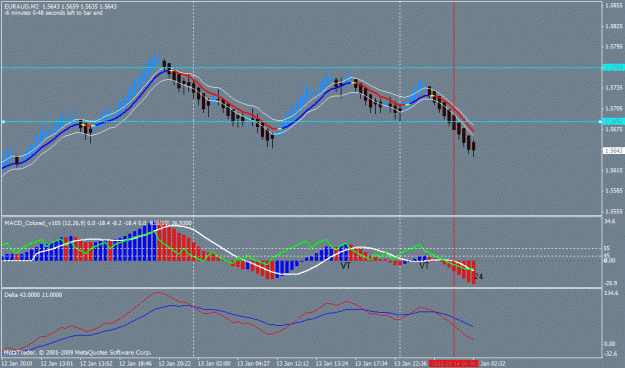The image size is (625, 368).
Task: Click the 134.6 value on Delta scale
Action: pyautogui.click(x=611, y=293)
